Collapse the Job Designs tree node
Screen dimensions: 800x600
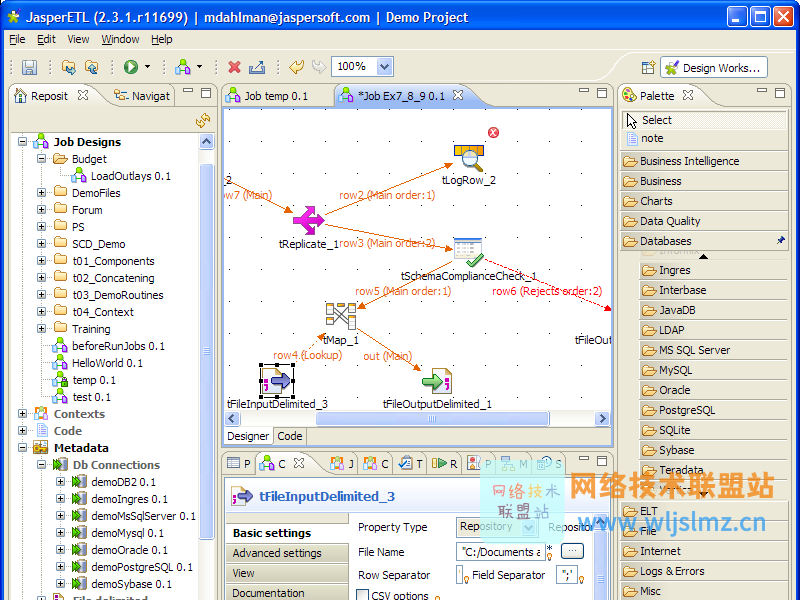click(x=22, y=141)
